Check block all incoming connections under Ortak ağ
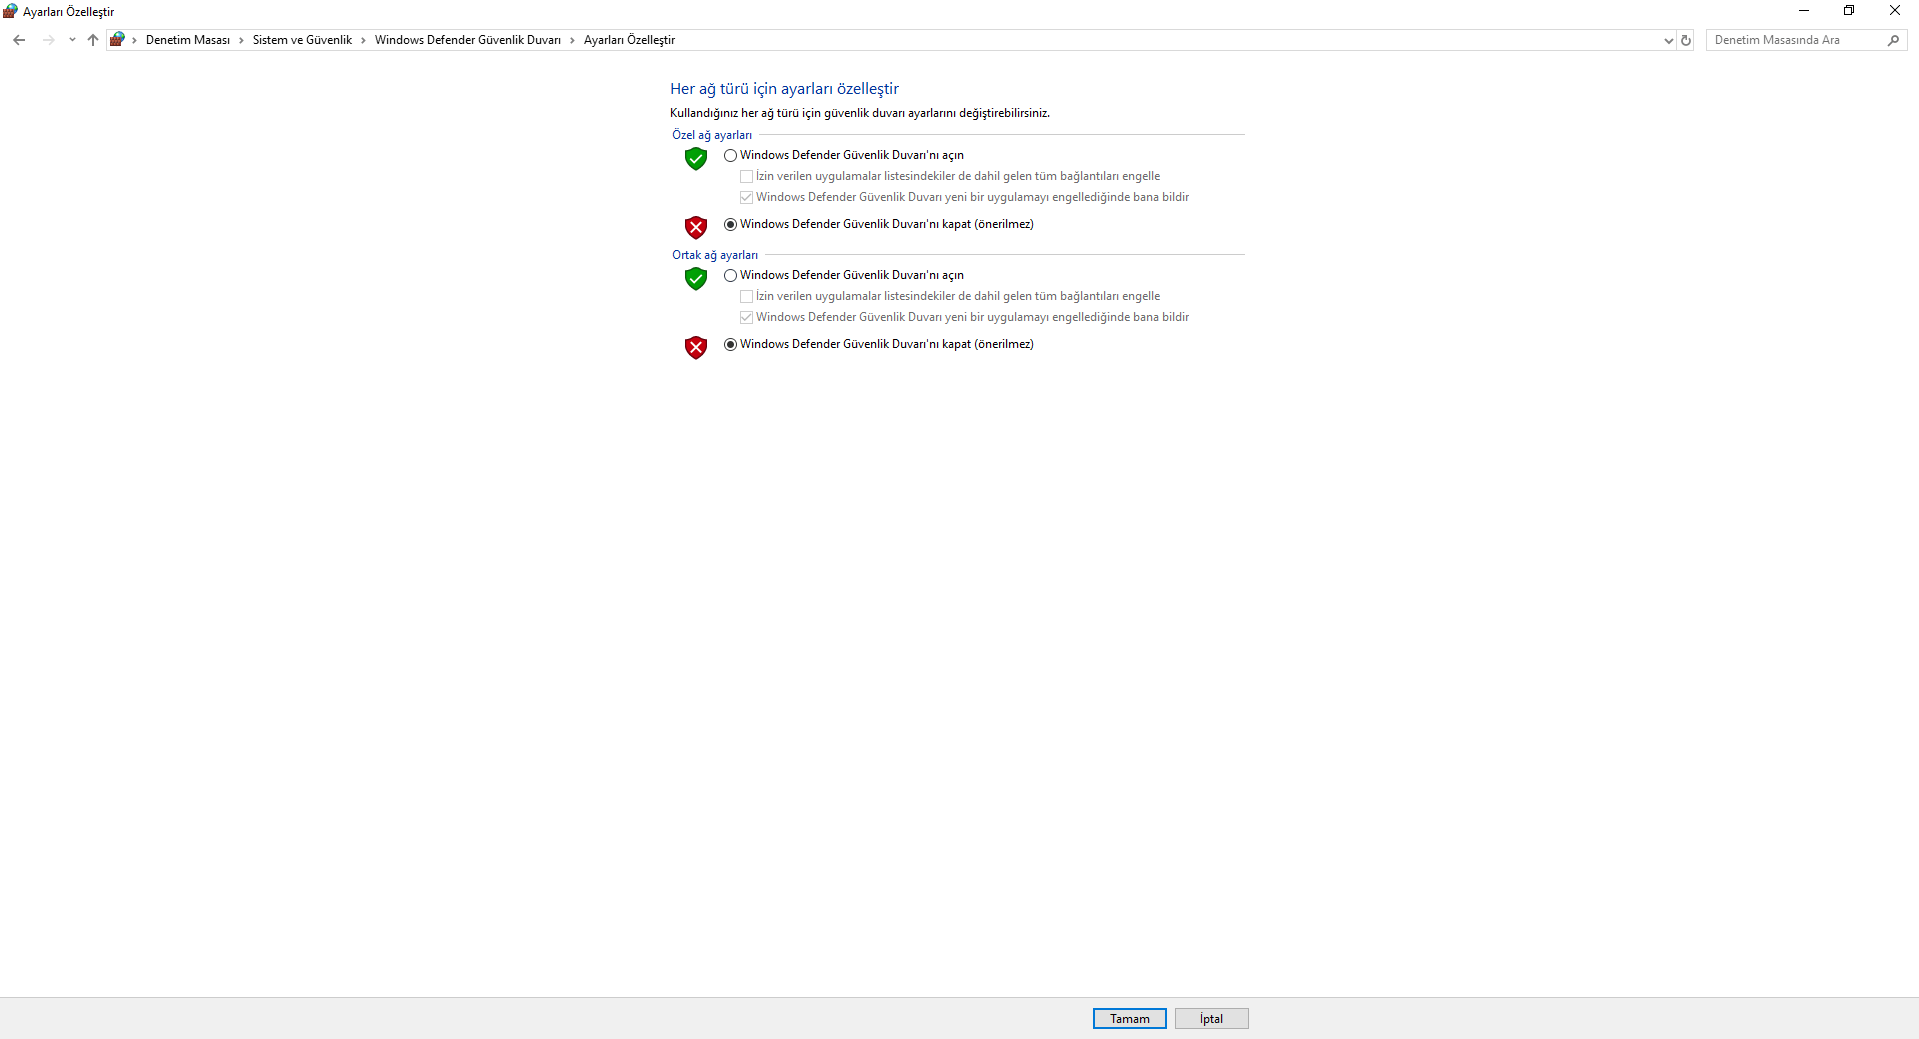1919x1039 pixels. tap(746, 297)
